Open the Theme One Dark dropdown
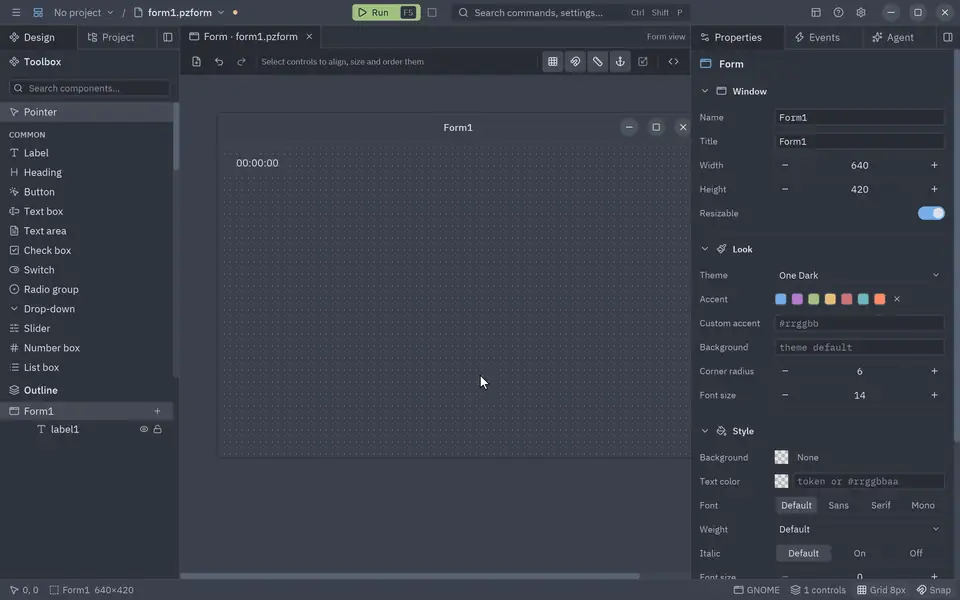This screenshot has height=600, width=960. pos(859,276)
